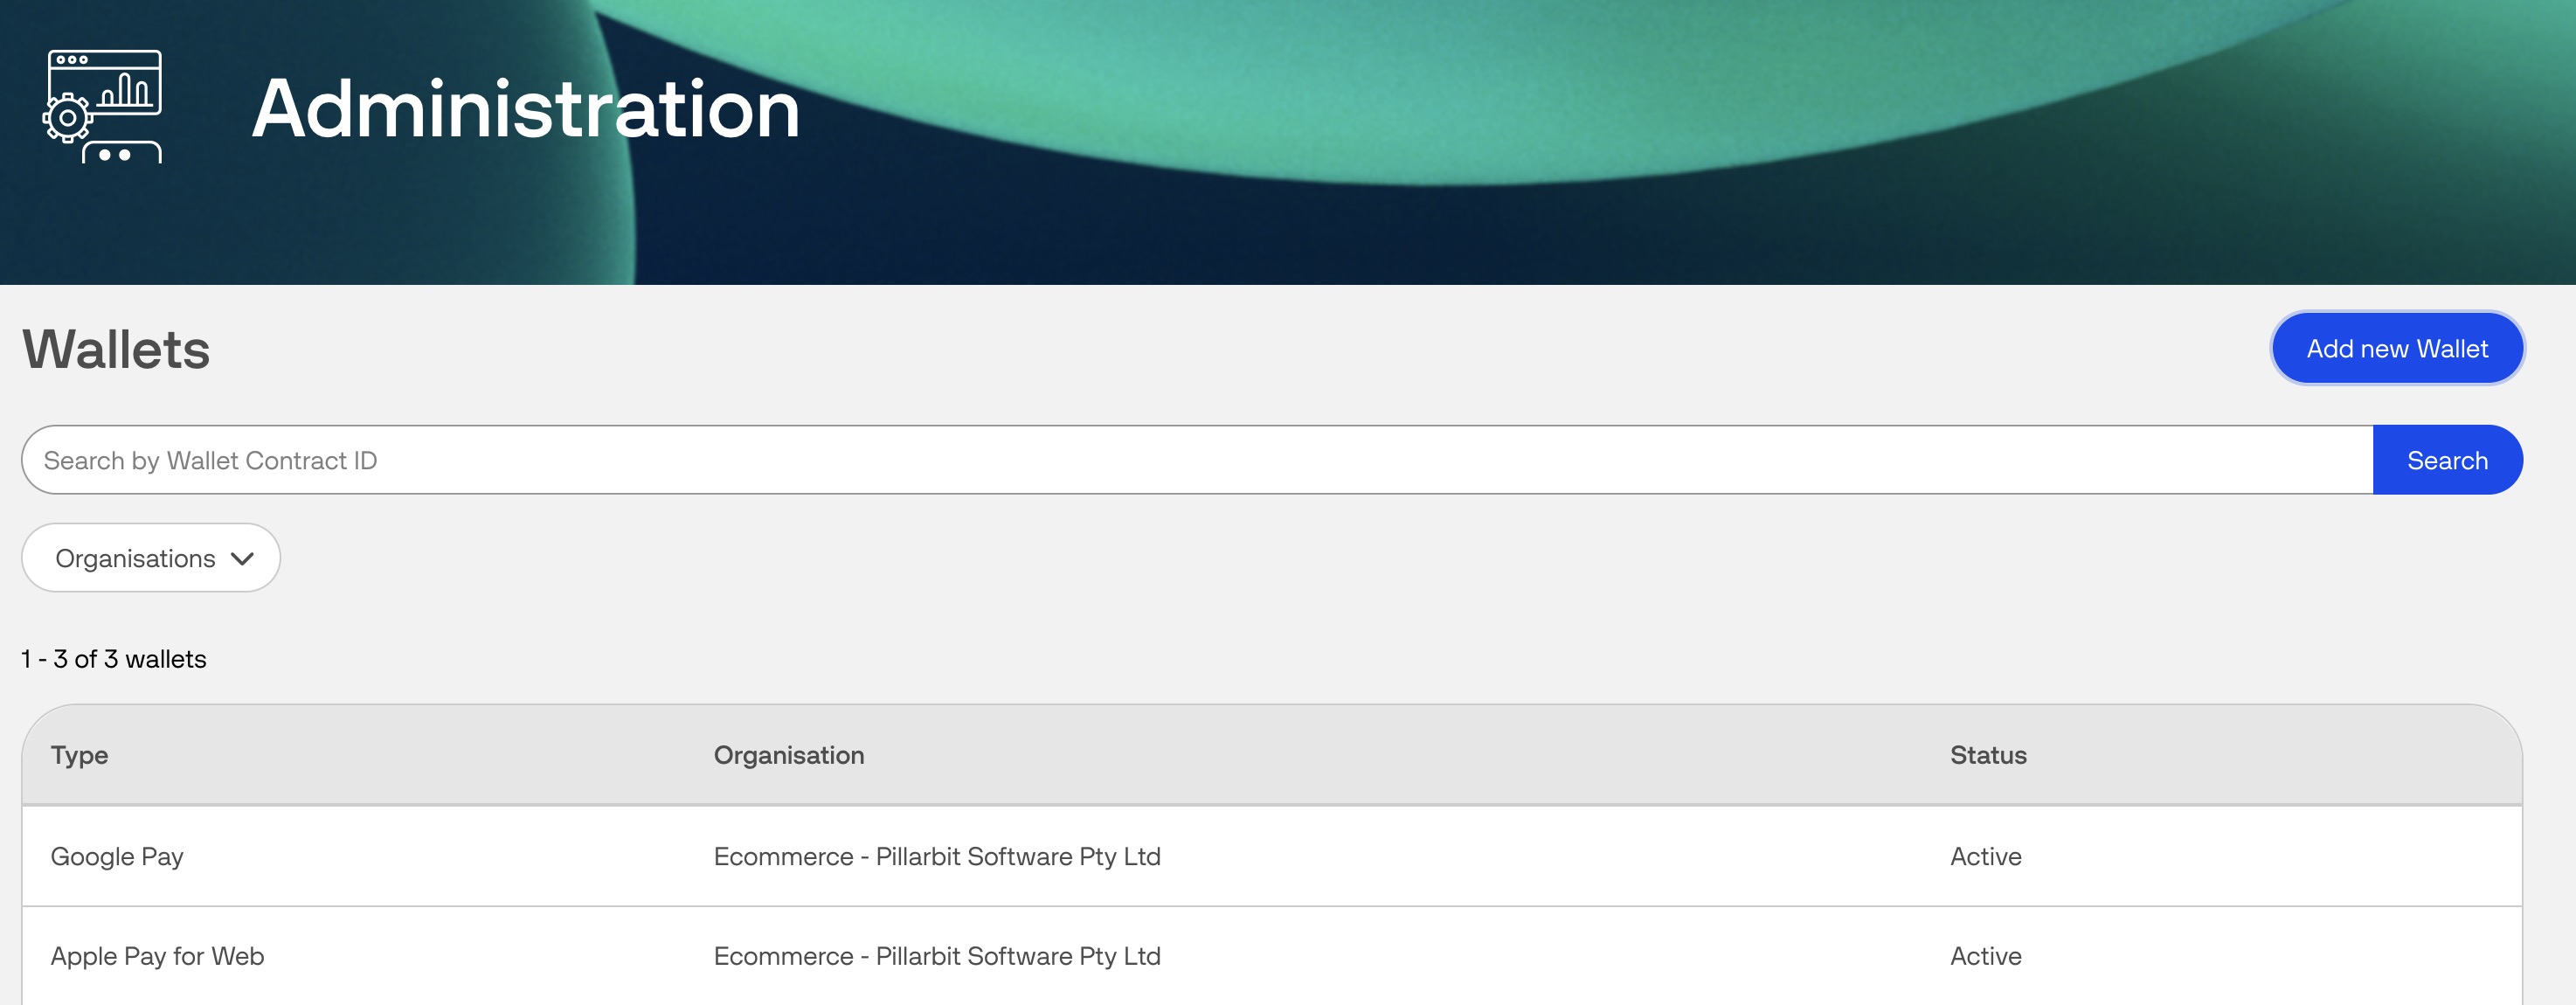This screenshot has height=1005, width=2576.
Task: Click the Administration page title
Action: (526, 108)
